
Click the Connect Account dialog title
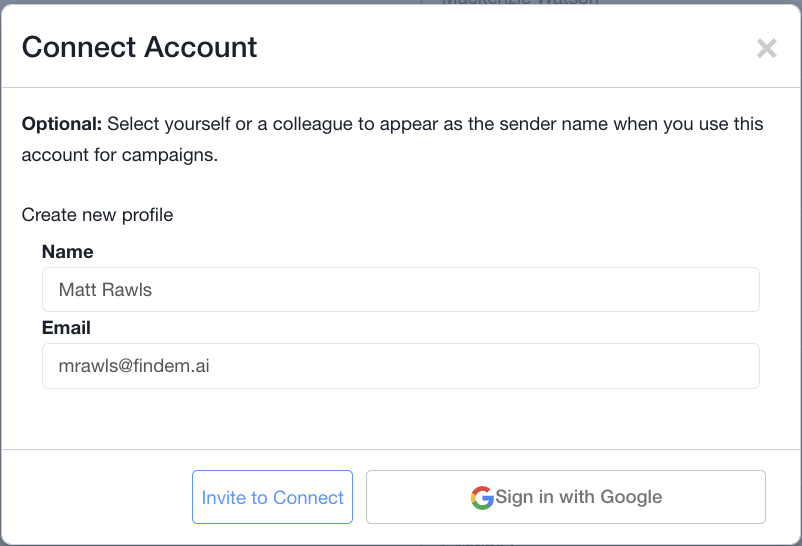coord(140,47)
